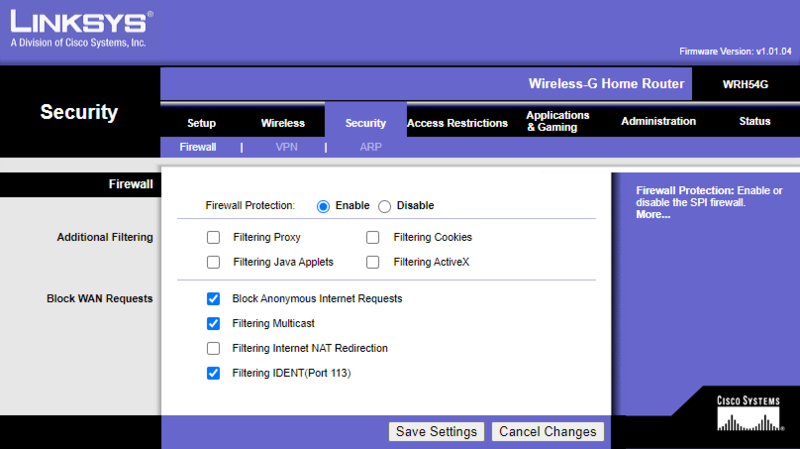Click the Wireless-G Home Router title
800x449 pixels.
point(606,84)
